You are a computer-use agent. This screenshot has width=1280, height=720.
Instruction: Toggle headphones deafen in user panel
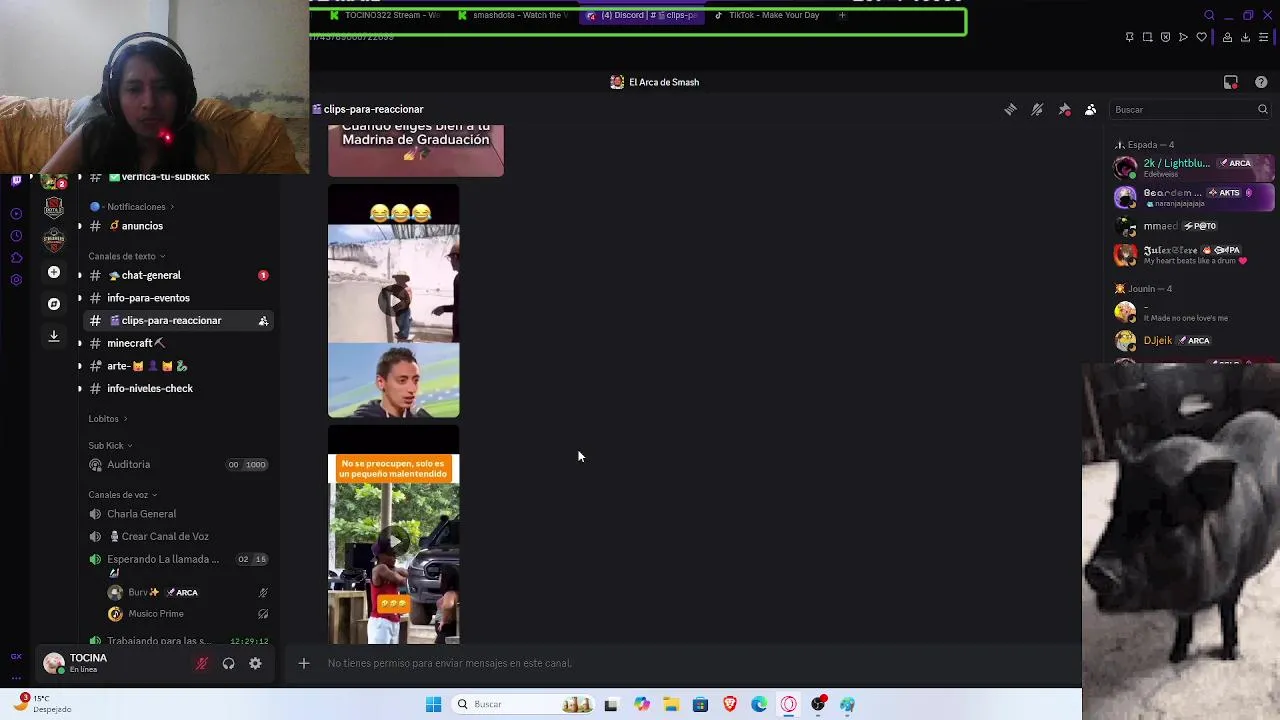point(229,663)
